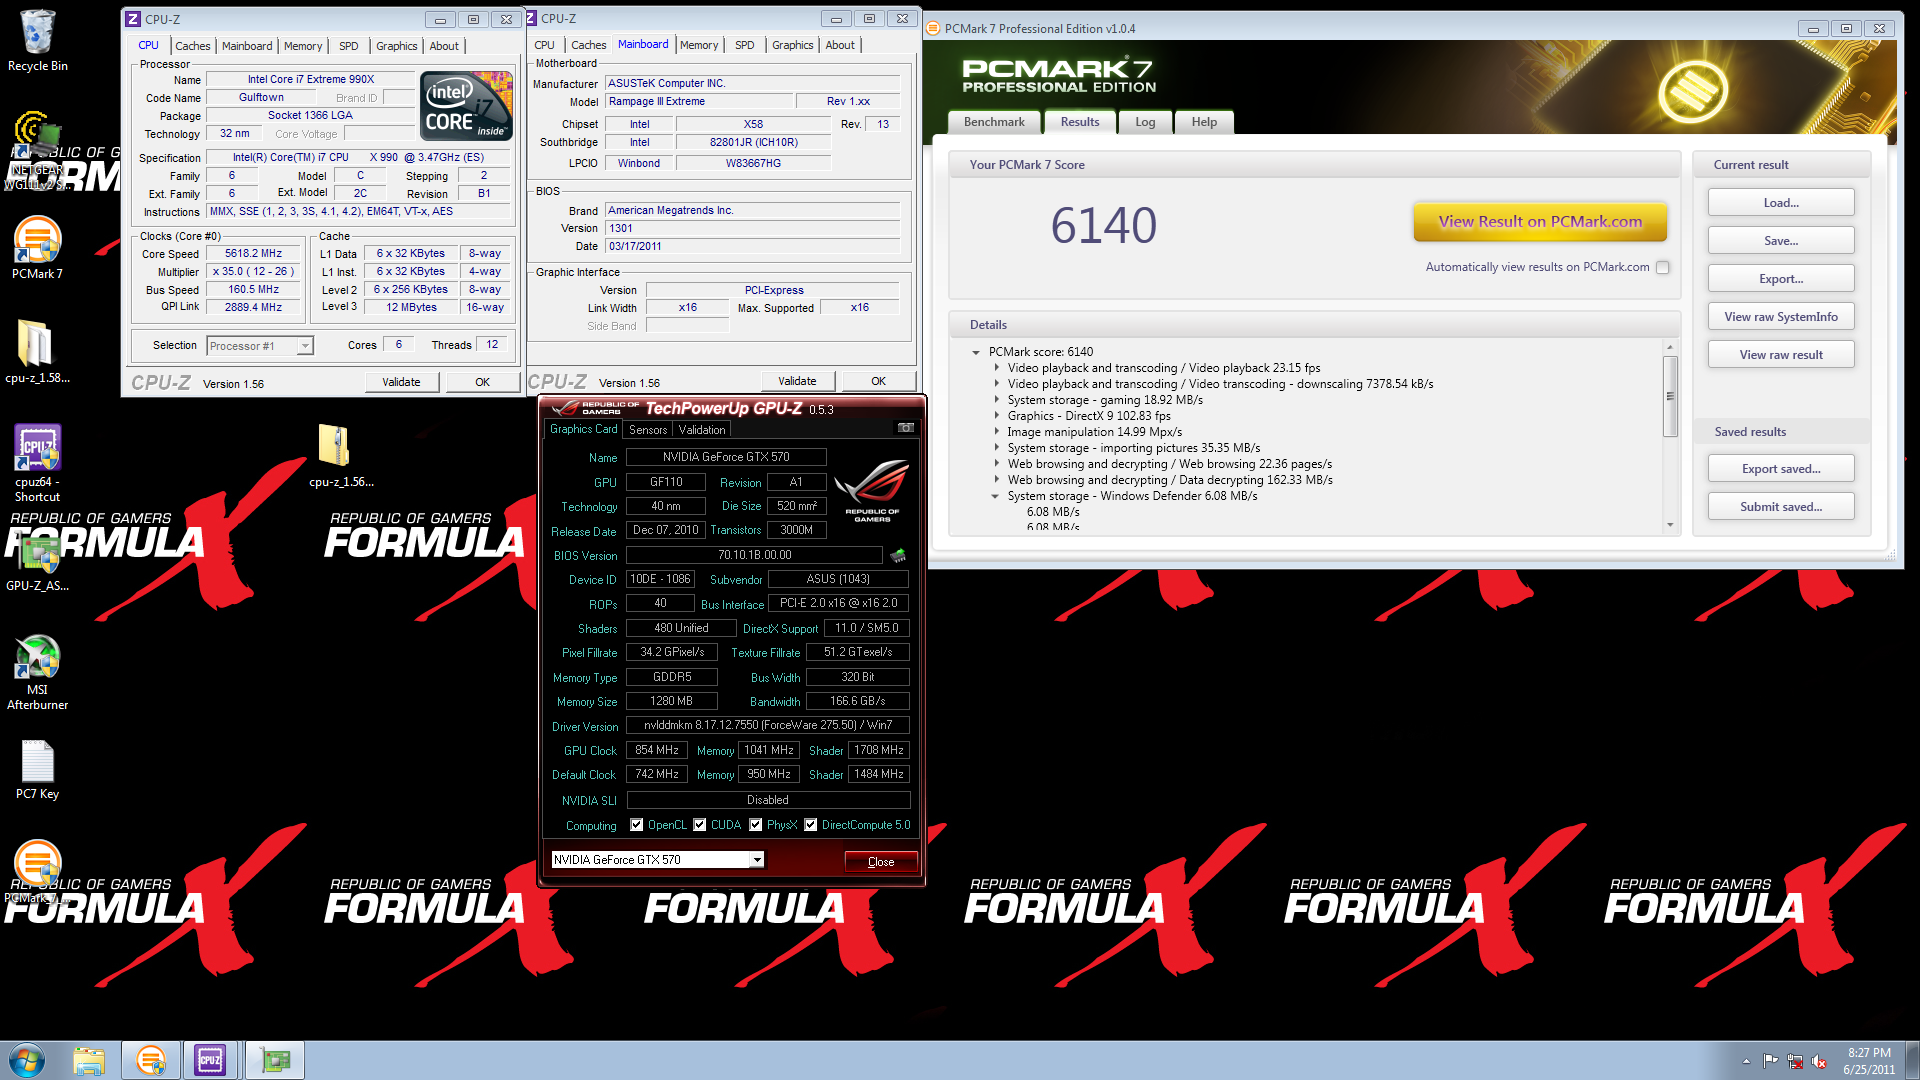Click the PCMark 7 yellow emblem logo

[x=1692, y=92]
